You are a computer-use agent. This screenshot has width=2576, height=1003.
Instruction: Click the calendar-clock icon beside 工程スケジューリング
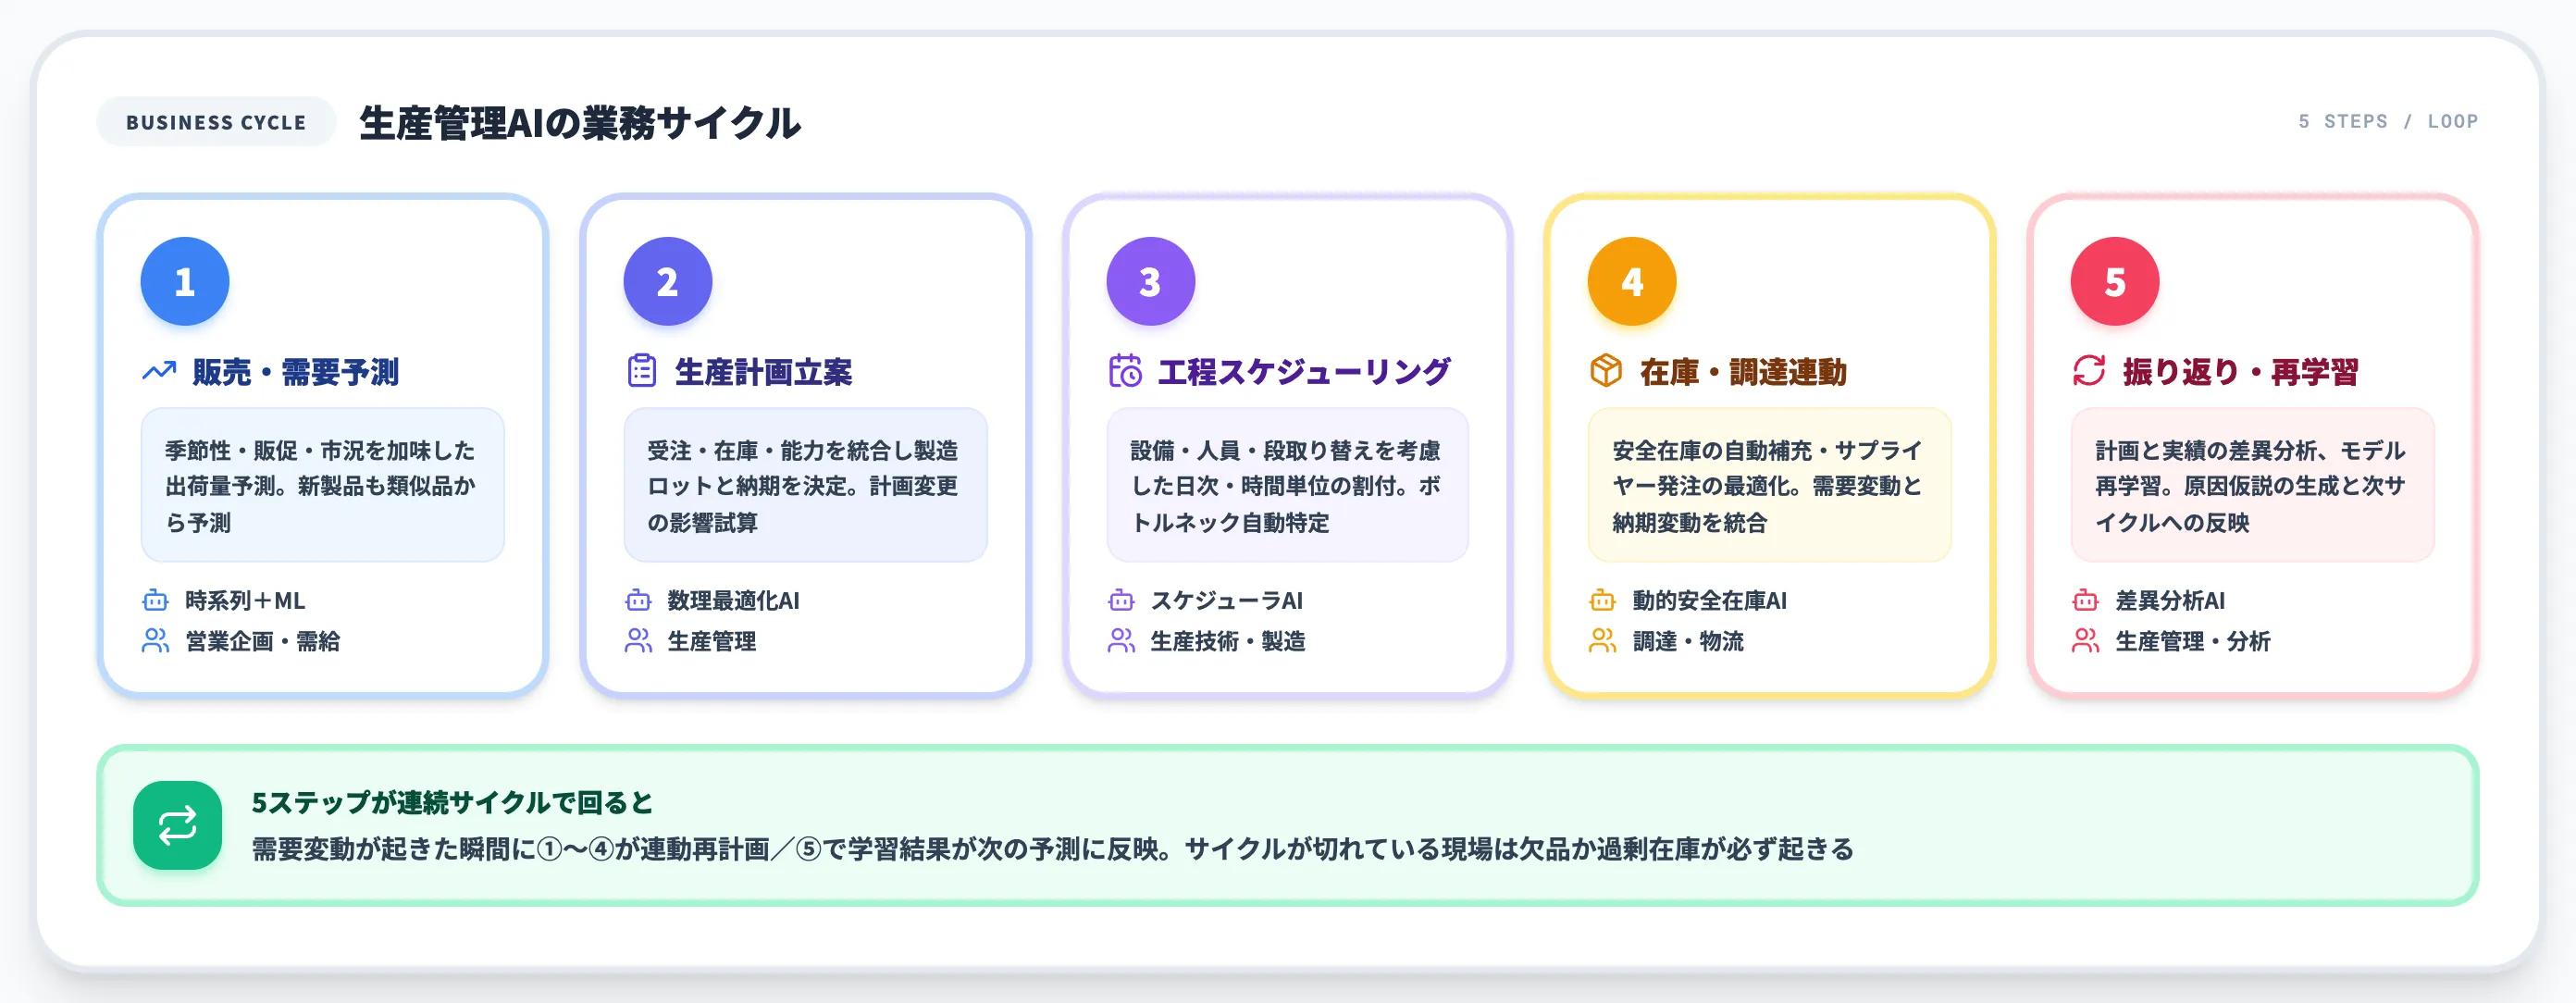pos(1125,371)
